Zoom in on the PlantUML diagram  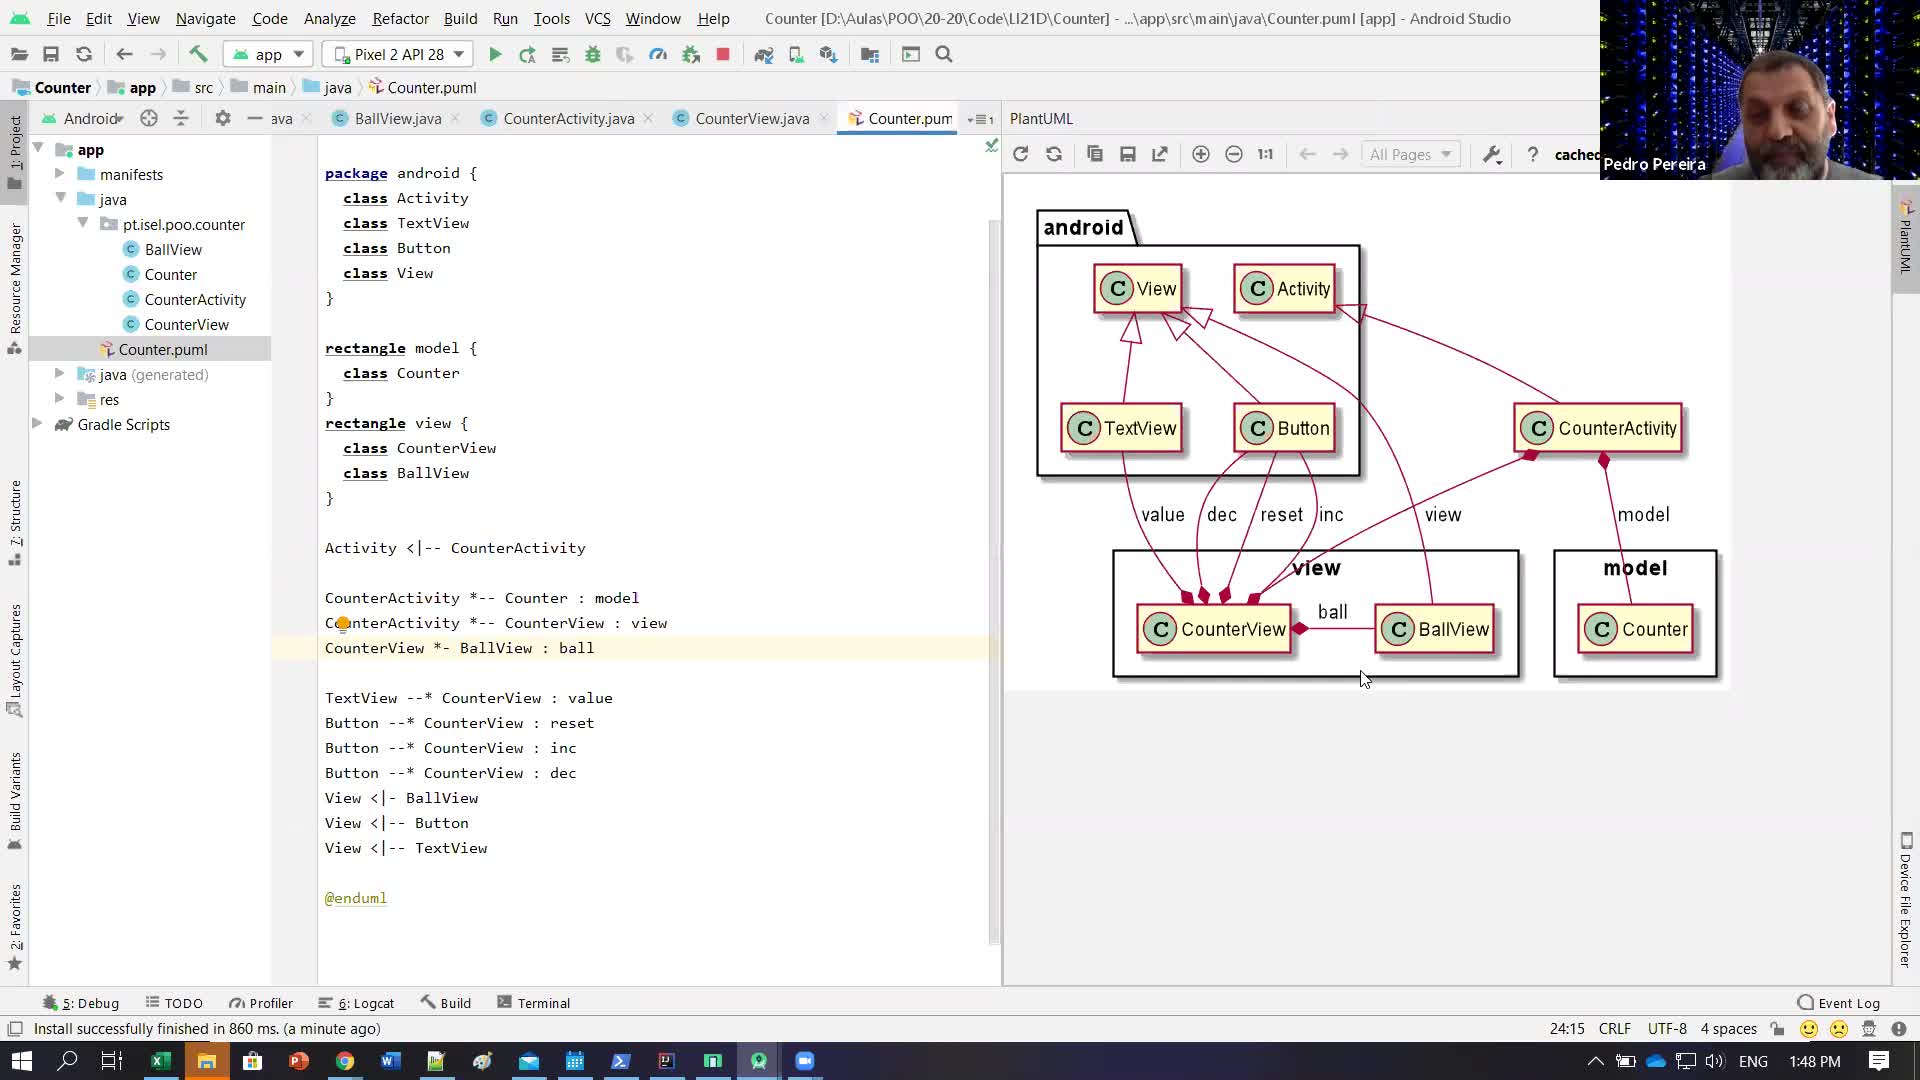click(1201, 154)
